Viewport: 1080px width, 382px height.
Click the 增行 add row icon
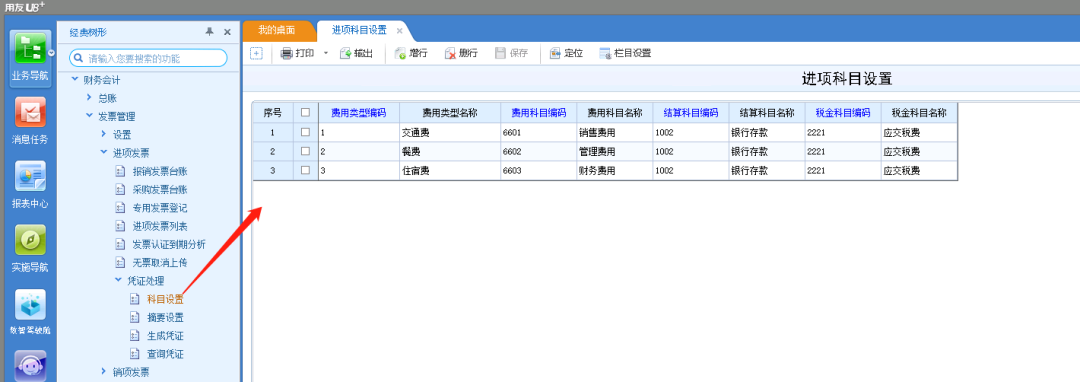(x=400, y=54)
